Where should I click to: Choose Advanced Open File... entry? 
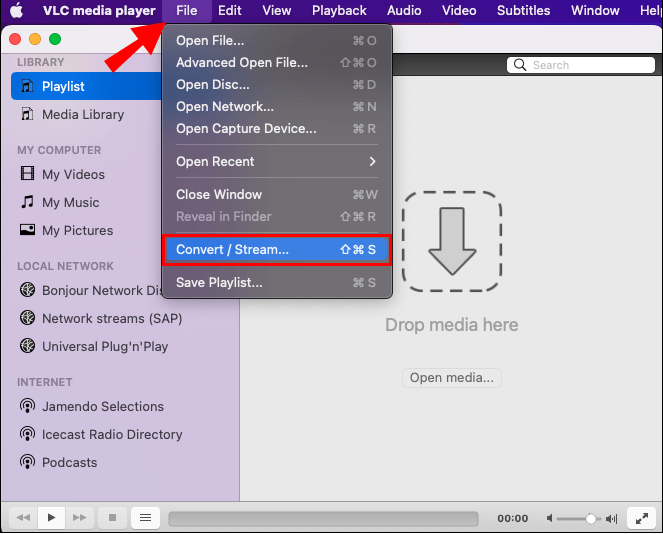pyautogui.click(x=277, y=63)
